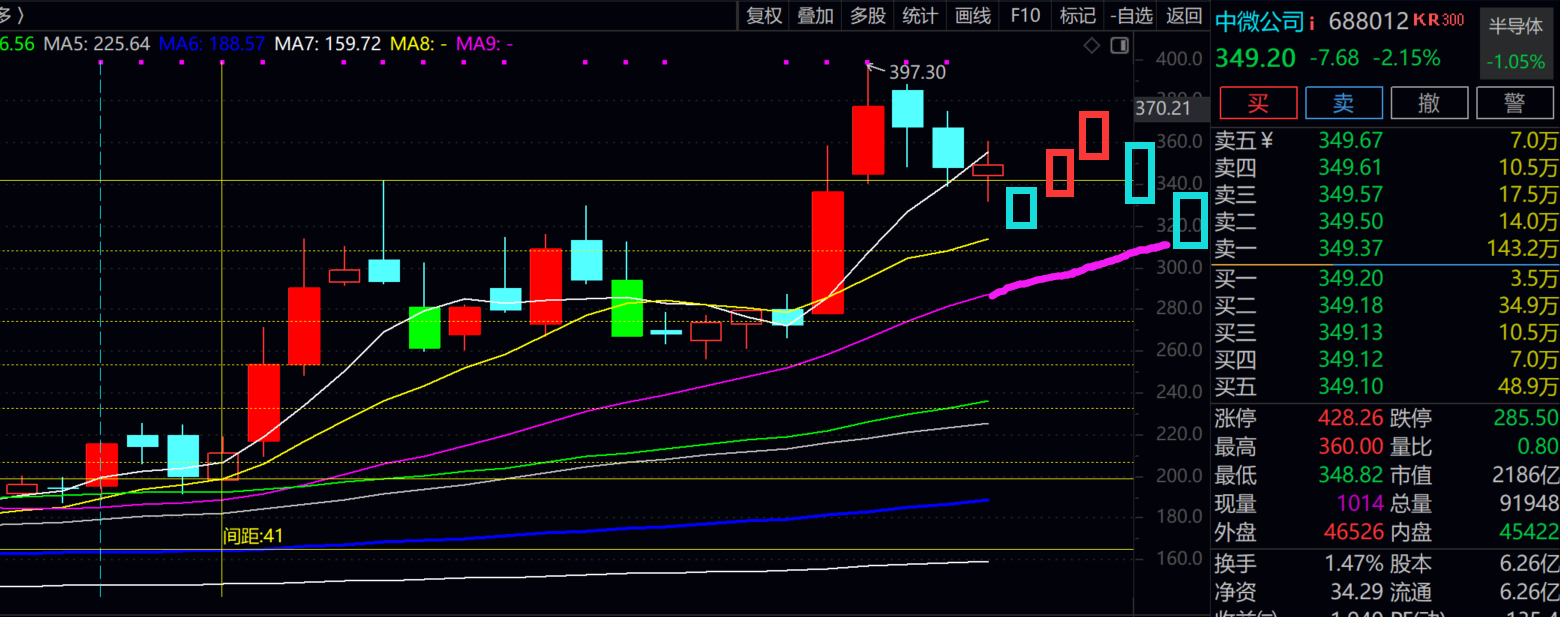1560x617 pixels.
Task: Toggle 叠加 overlay comparison
Action: pyautogui.click(x=816, y=15)
